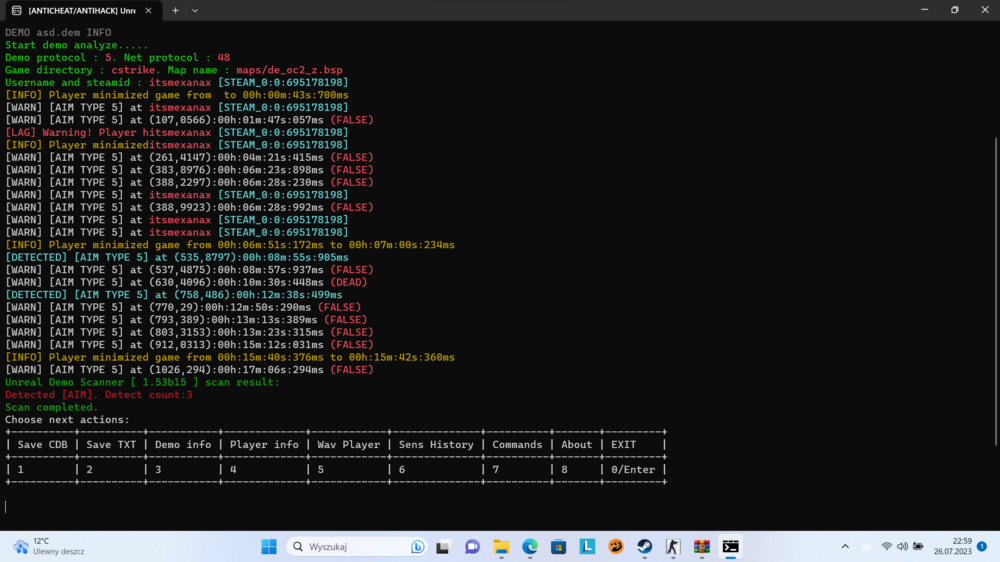Click the (DEAD) warn line at 00h:10m:30s
Viewport: 1000px width, 562px height.
tap(186, 283)
